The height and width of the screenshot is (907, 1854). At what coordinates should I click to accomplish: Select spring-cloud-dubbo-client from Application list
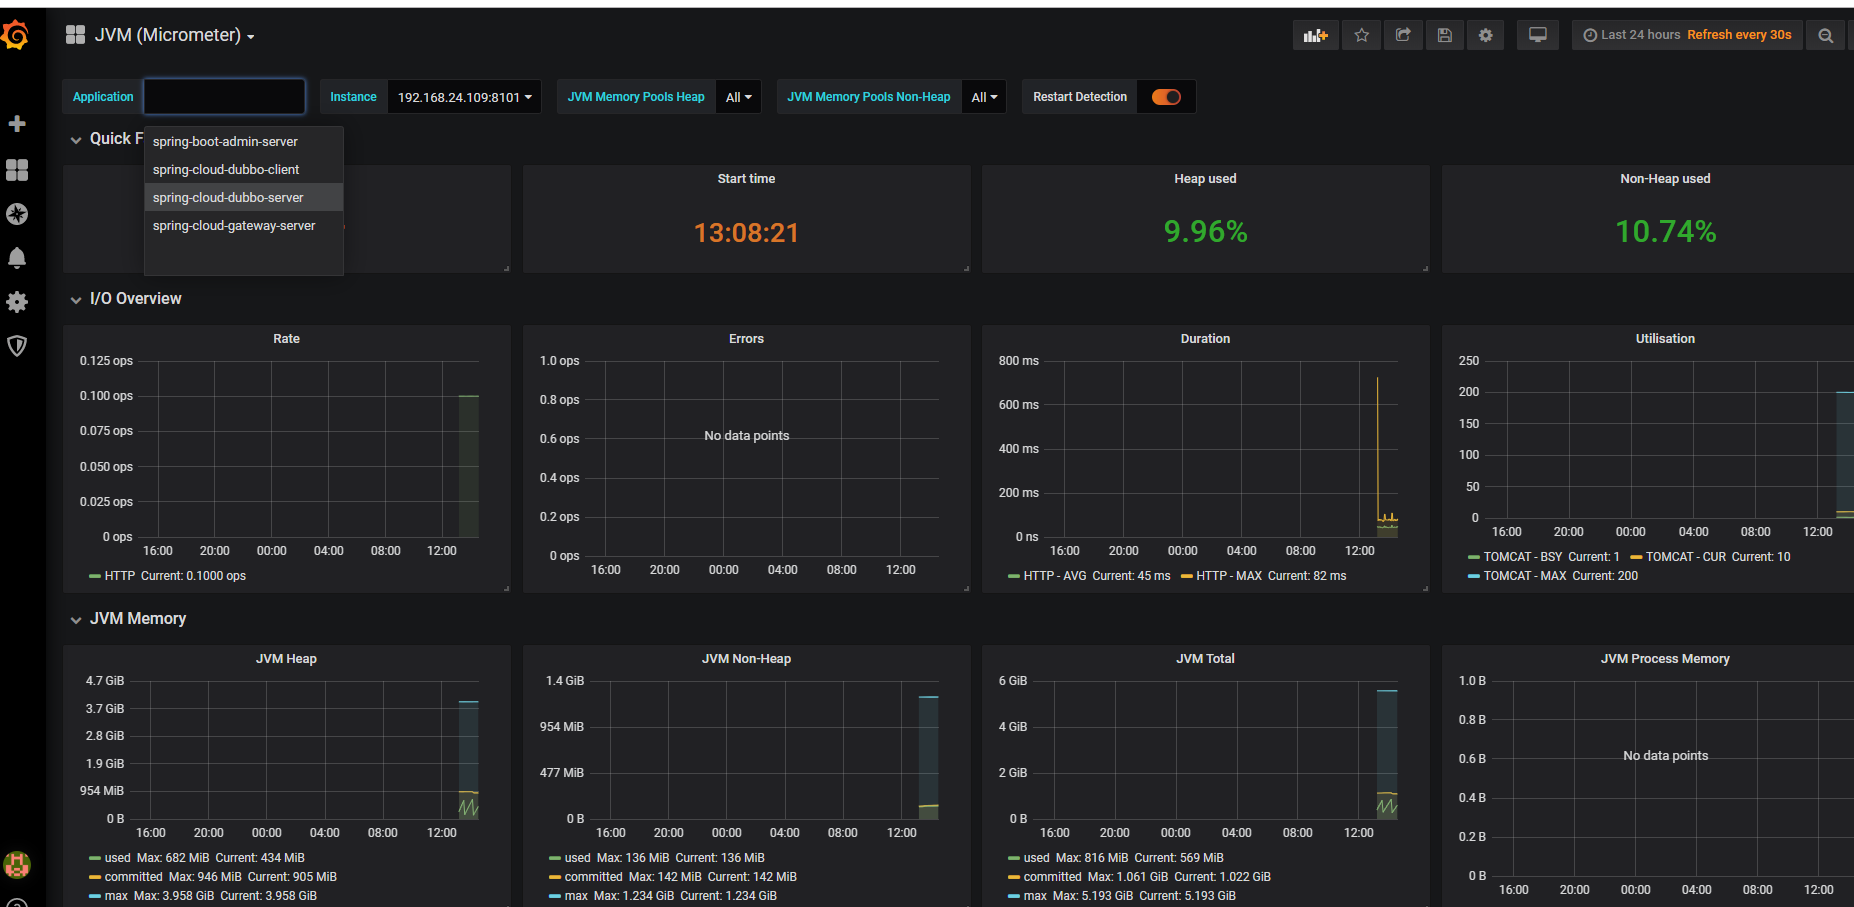tap(244, 170)
